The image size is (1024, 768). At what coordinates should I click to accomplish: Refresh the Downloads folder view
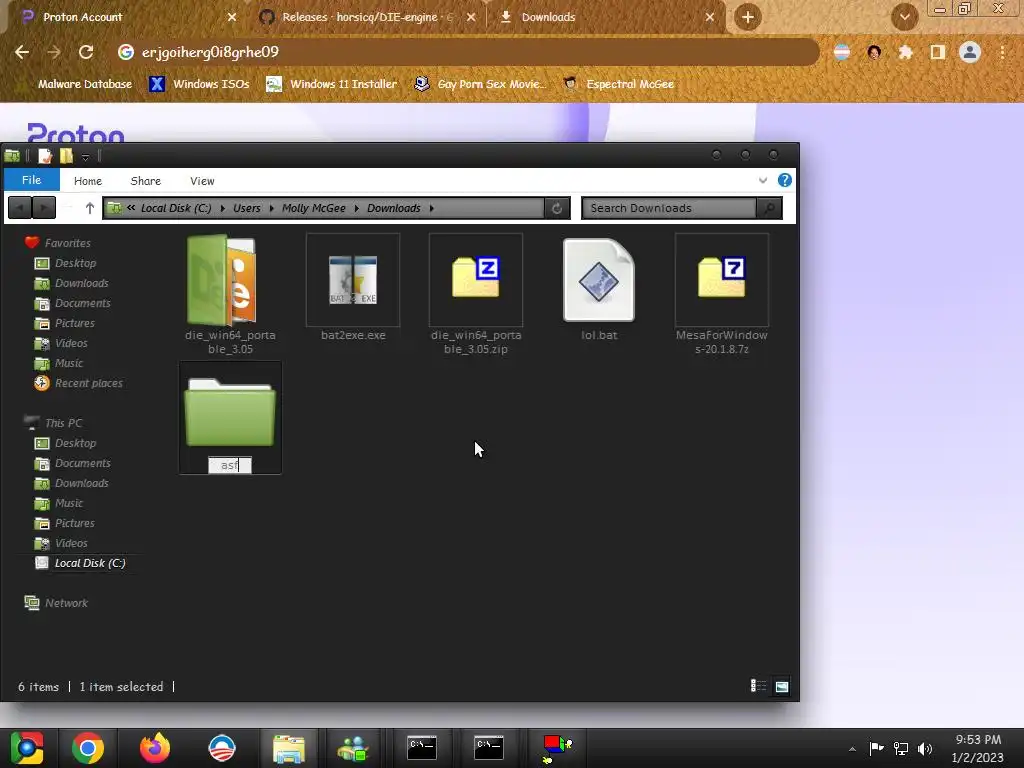[x=557, y=208]
